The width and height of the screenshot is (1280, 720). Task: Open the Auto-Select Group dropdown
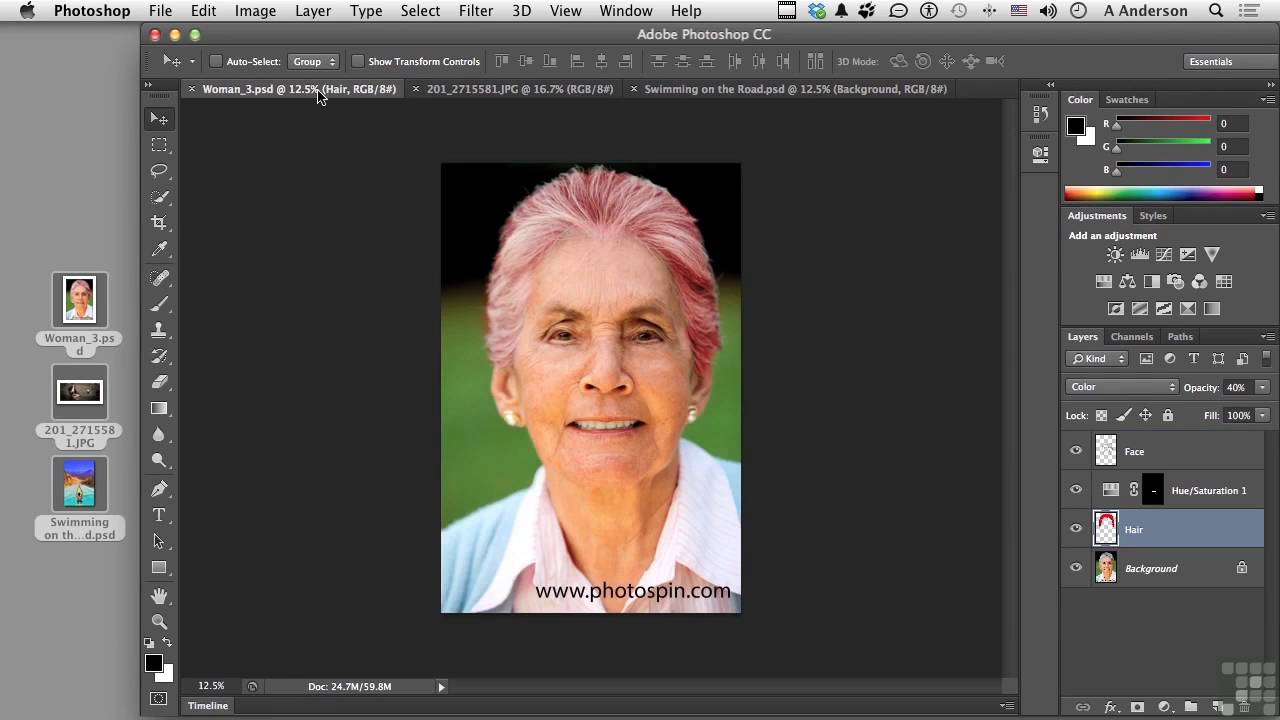[x=314, y=62]
